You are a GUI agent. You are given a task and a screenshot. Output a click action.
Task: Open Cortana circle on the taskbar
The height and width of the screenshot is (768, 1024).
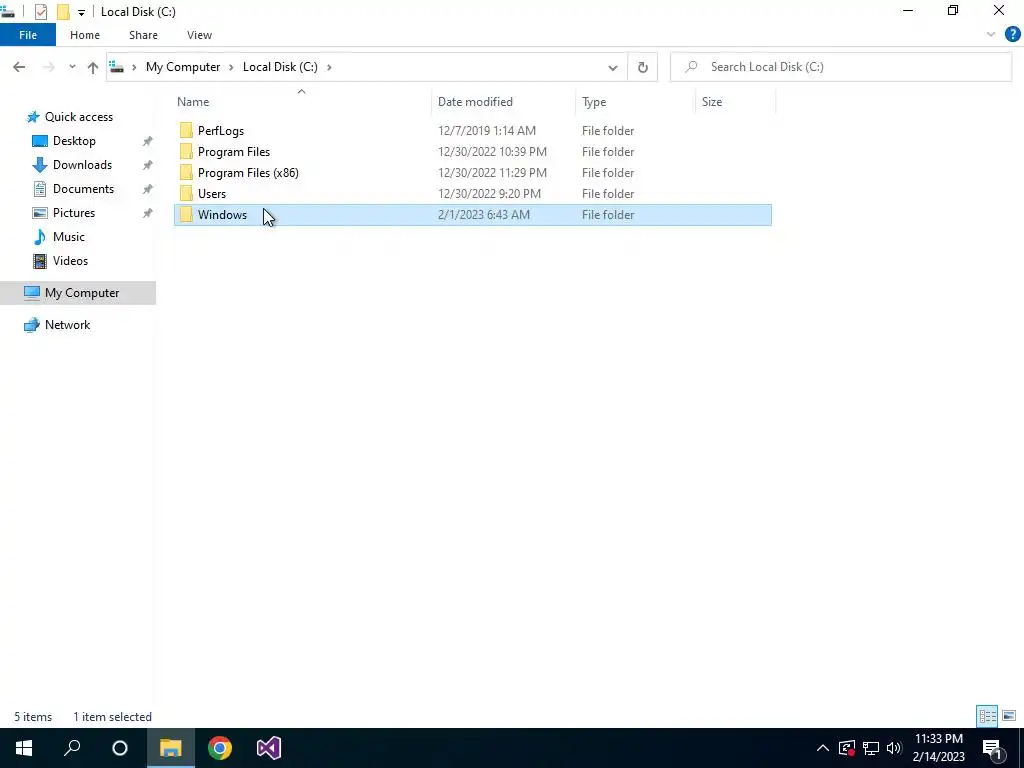coord(120,748)
